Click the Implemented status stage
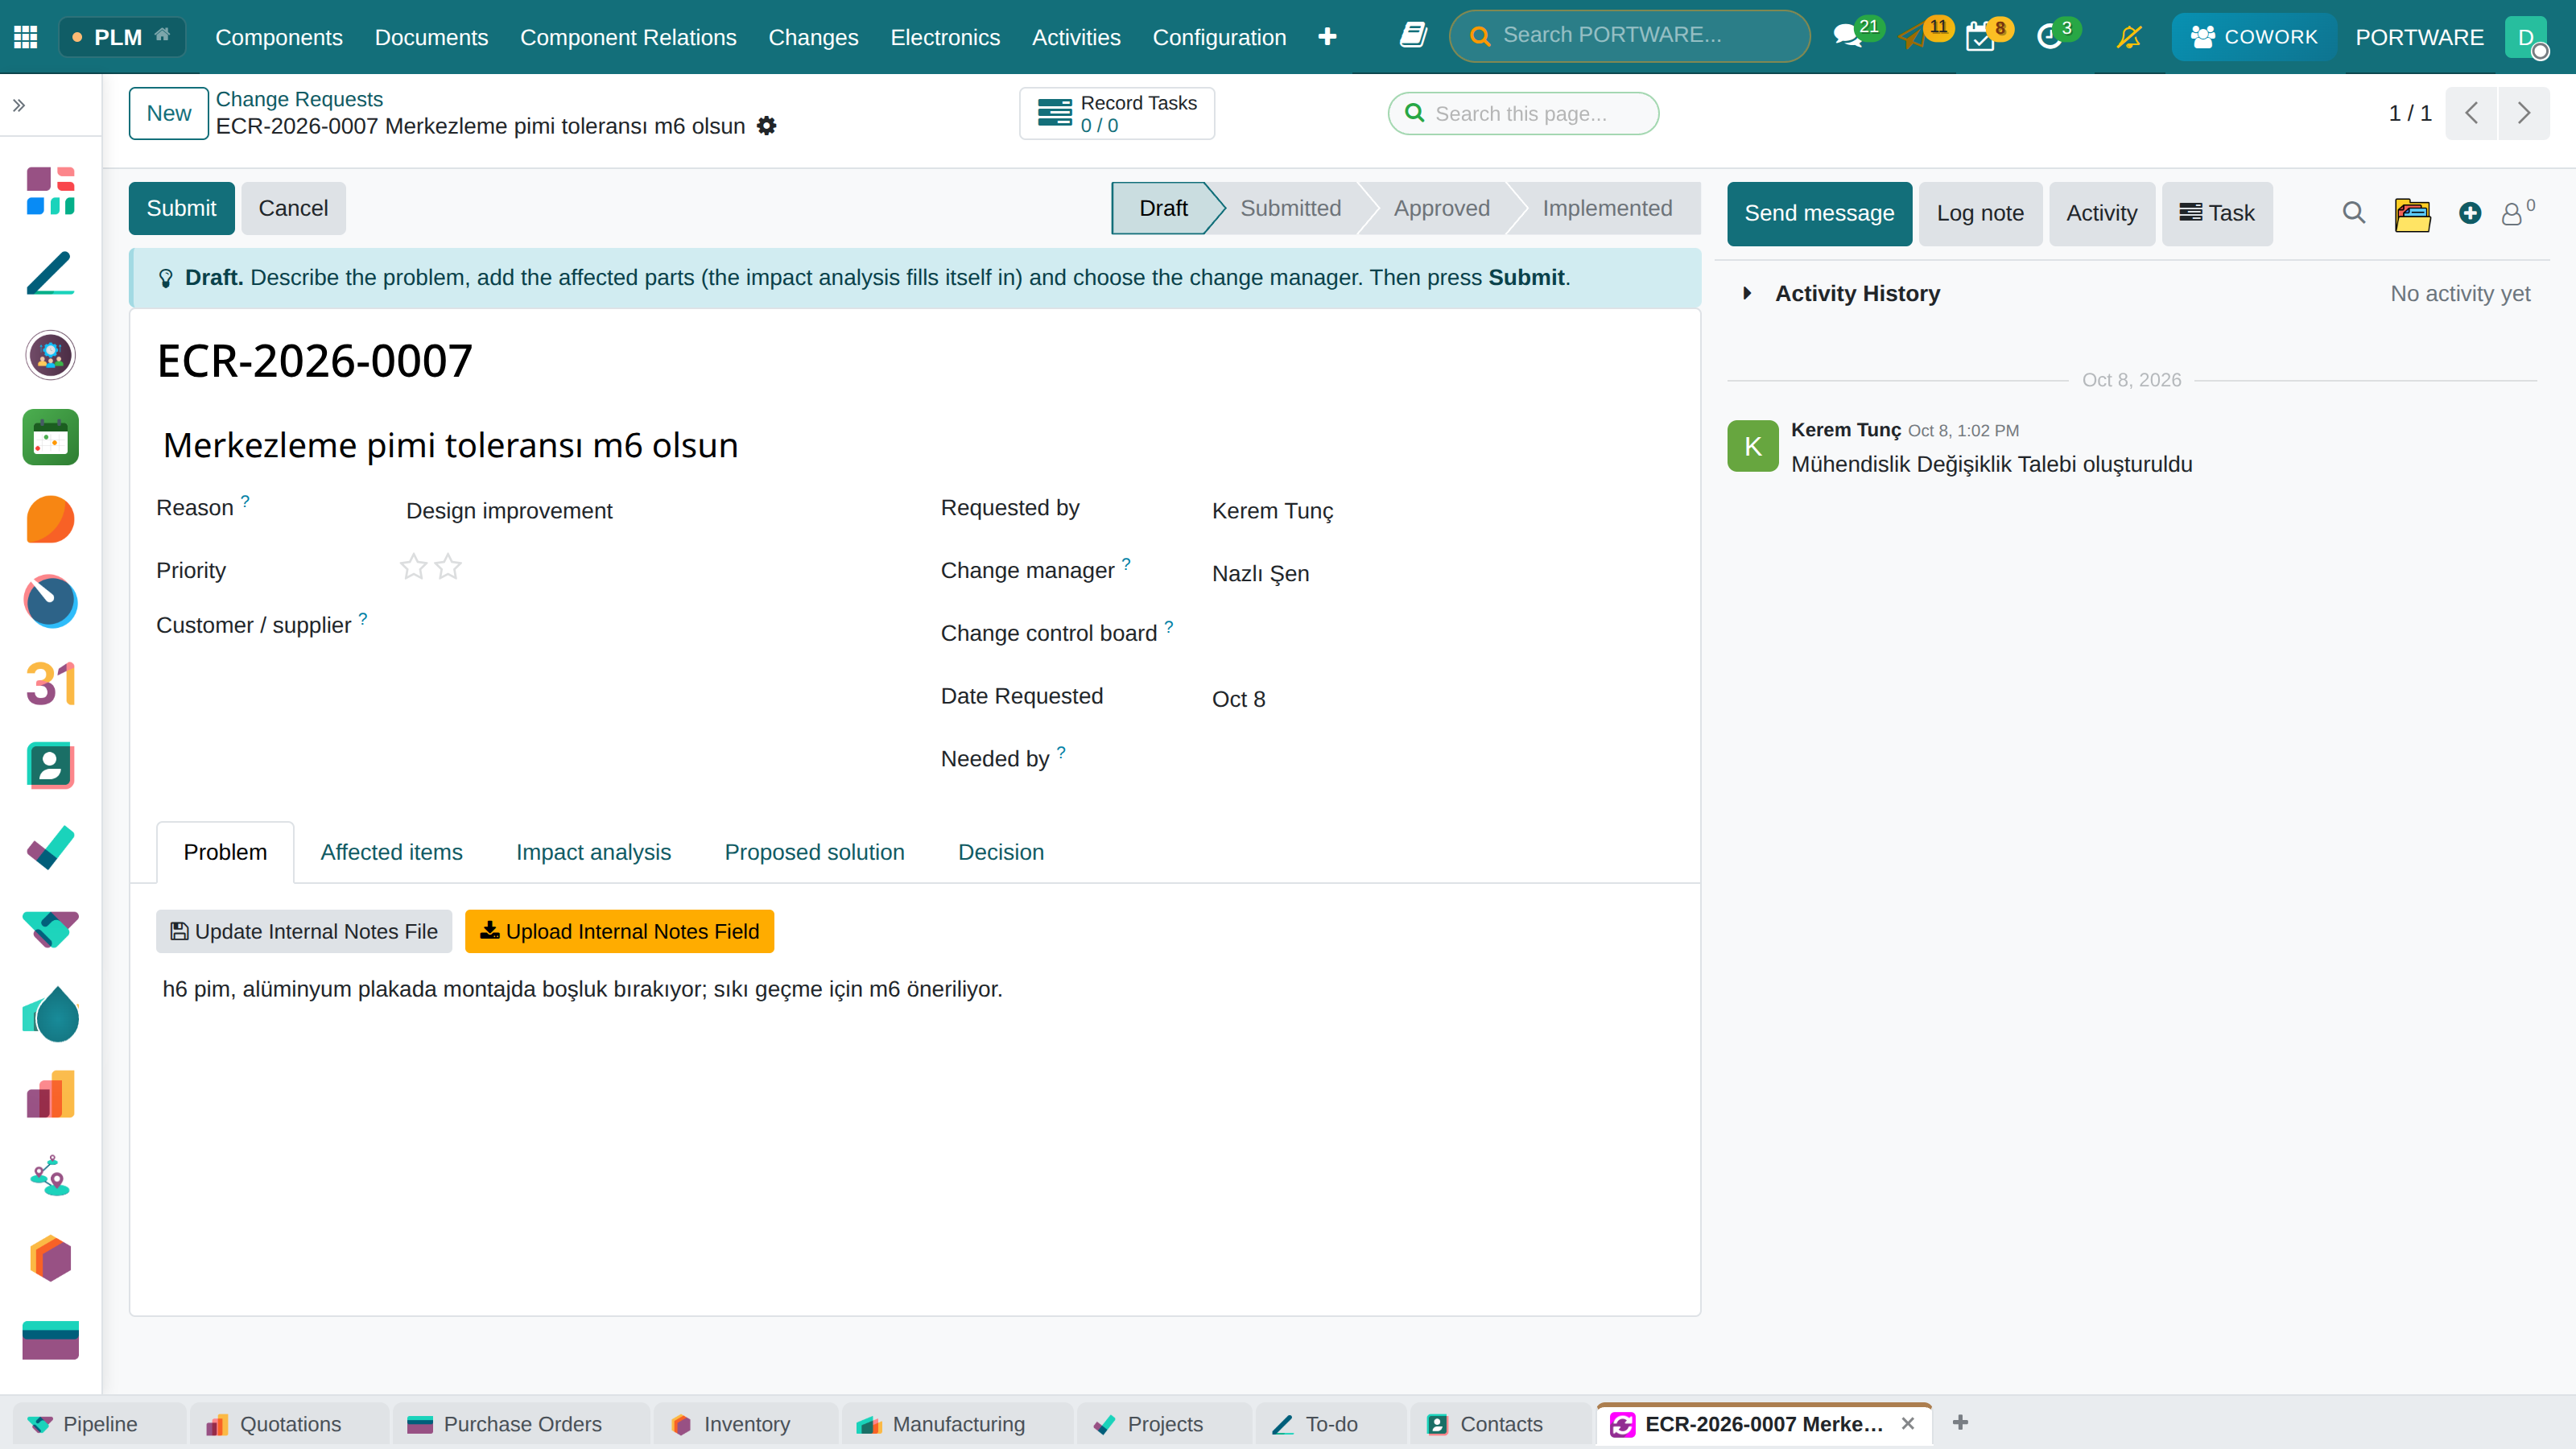 (x=1607, y=208)
